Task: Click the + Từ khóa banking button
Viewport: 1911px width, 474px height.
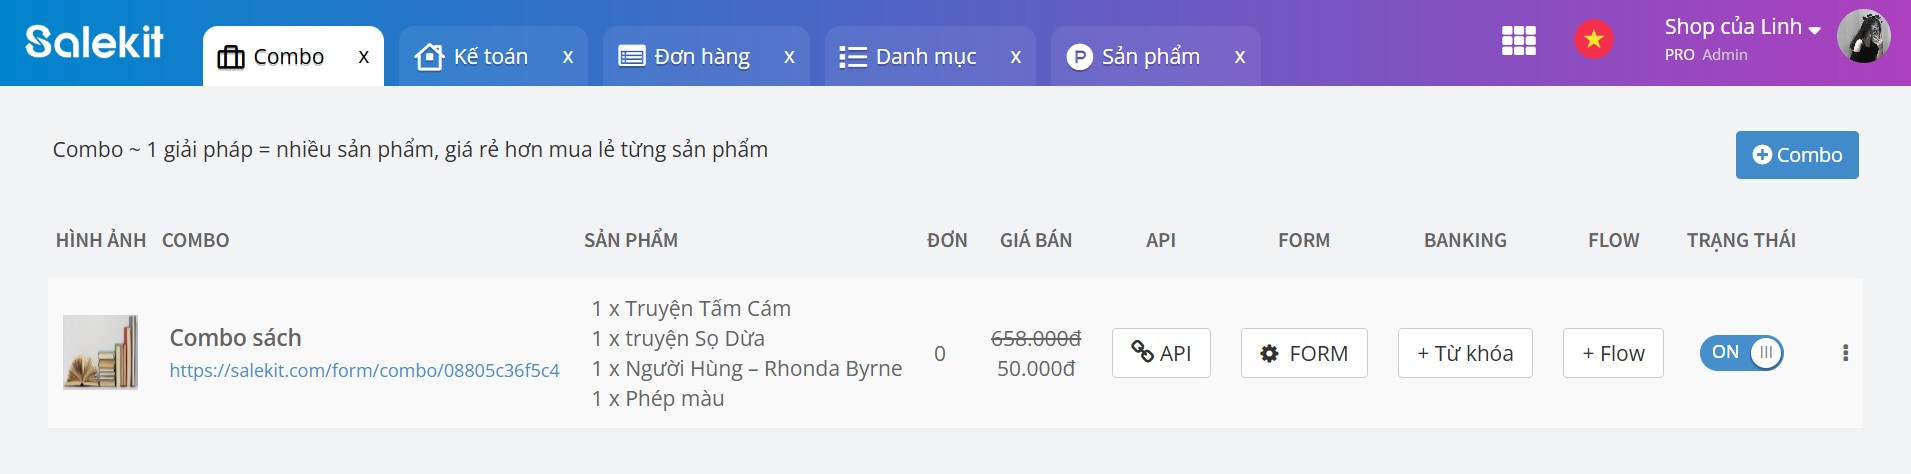Action: click(x=1464, y=353)
